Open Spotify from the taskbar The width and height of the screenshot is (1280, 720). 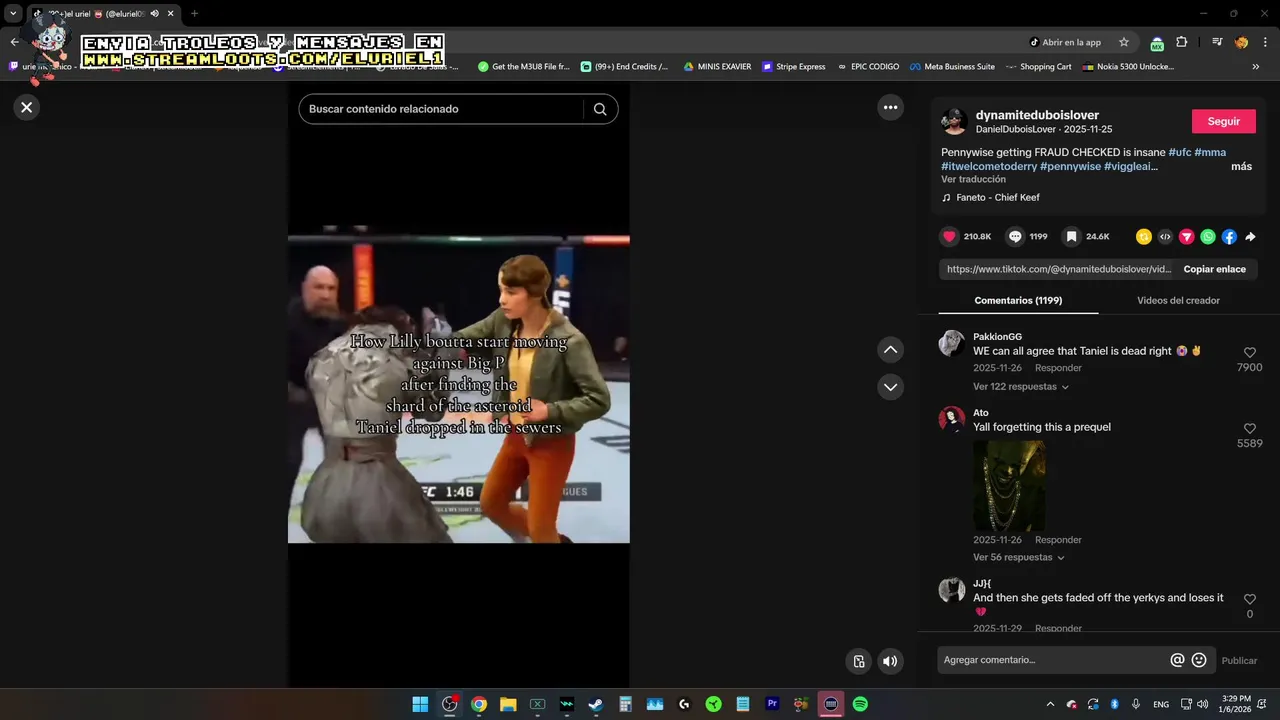(x=860, y=704)
